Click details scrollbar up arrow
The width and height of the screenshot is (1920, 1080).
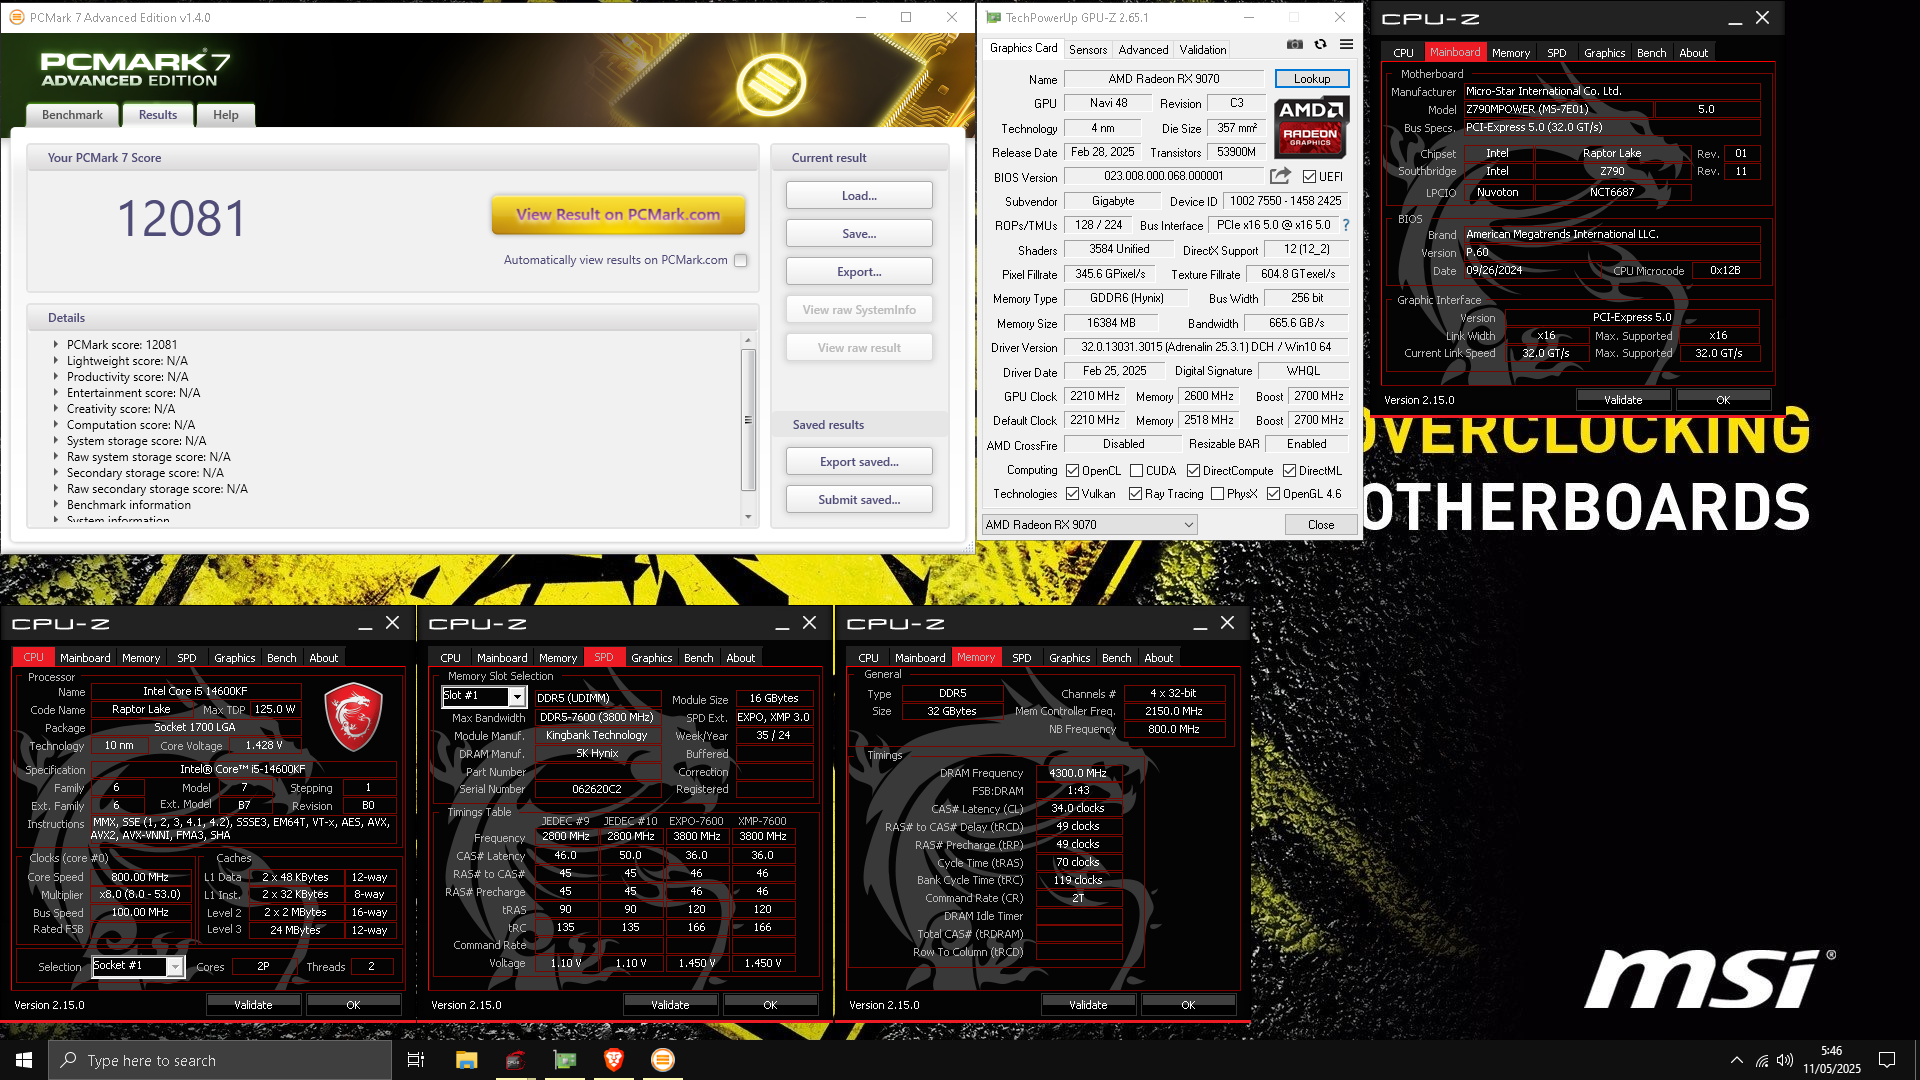click(x=748, y=341)
